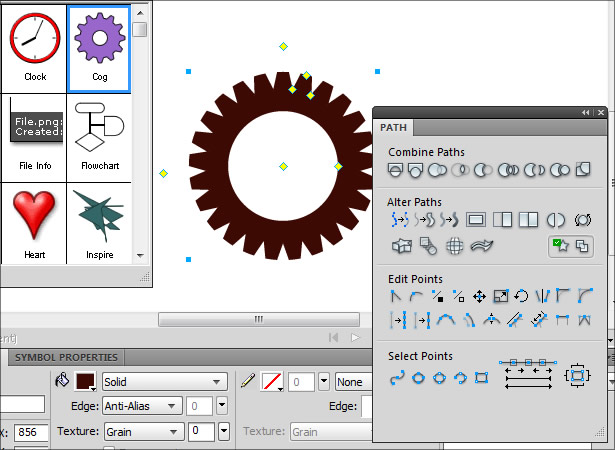Click the circle with four hollow points icon
This screenshot has height=450, width=615.
pos(439,378)
